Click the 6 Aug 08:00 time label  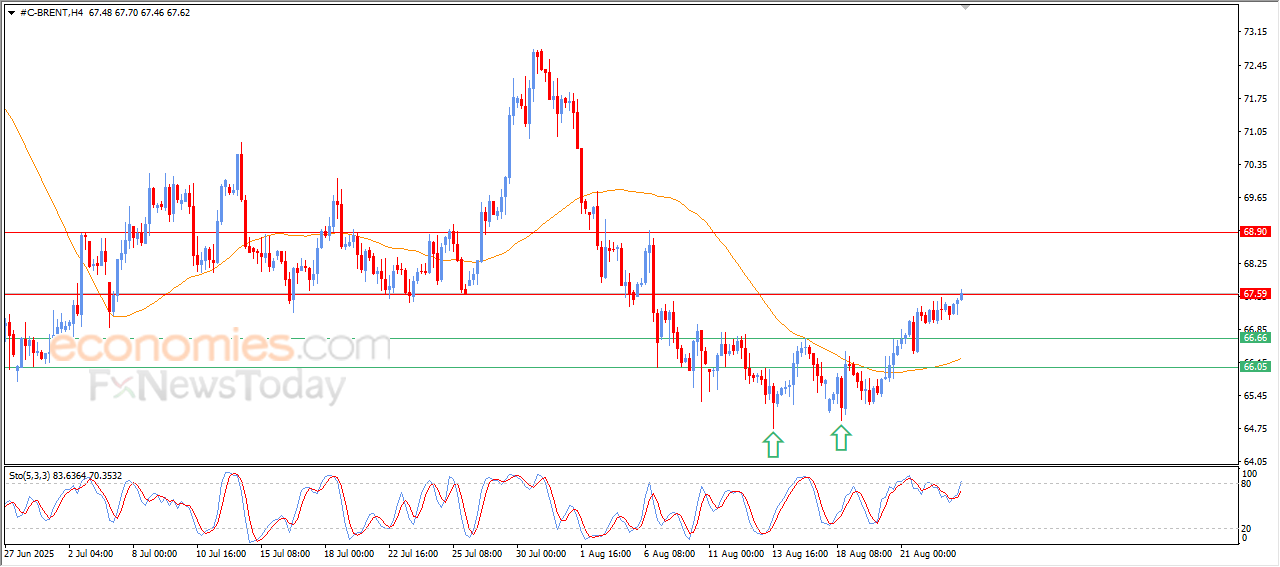point(669,552)
